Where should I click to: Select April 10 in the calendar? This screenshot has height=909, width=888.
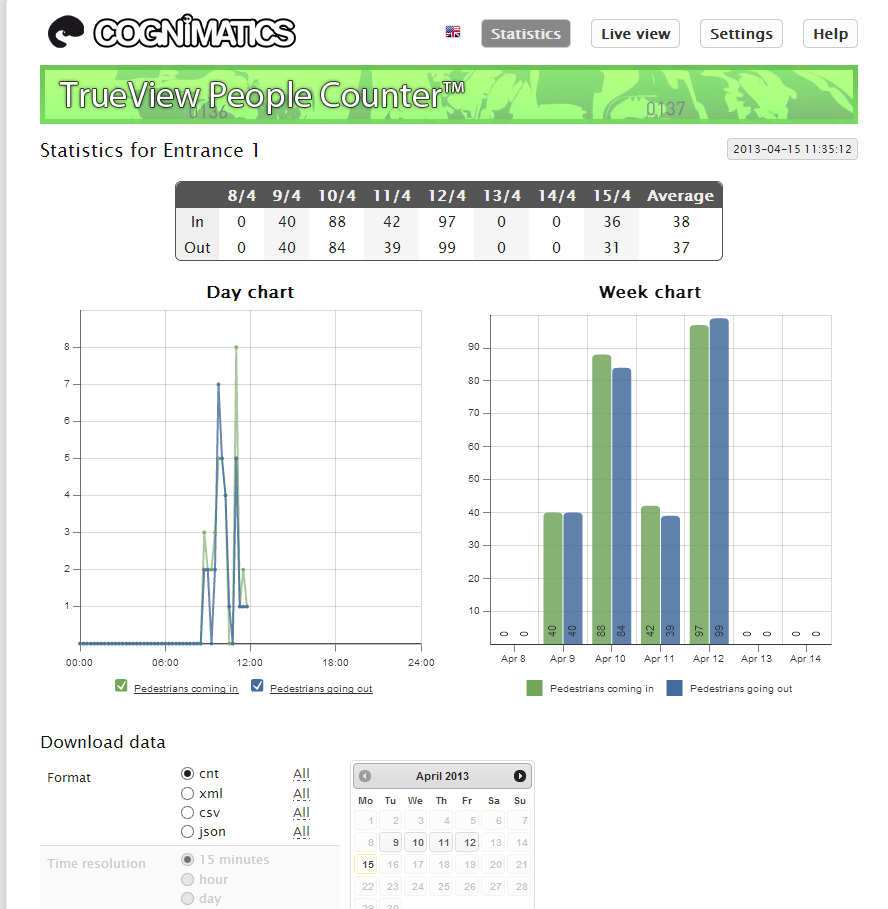tap(417, 842)
